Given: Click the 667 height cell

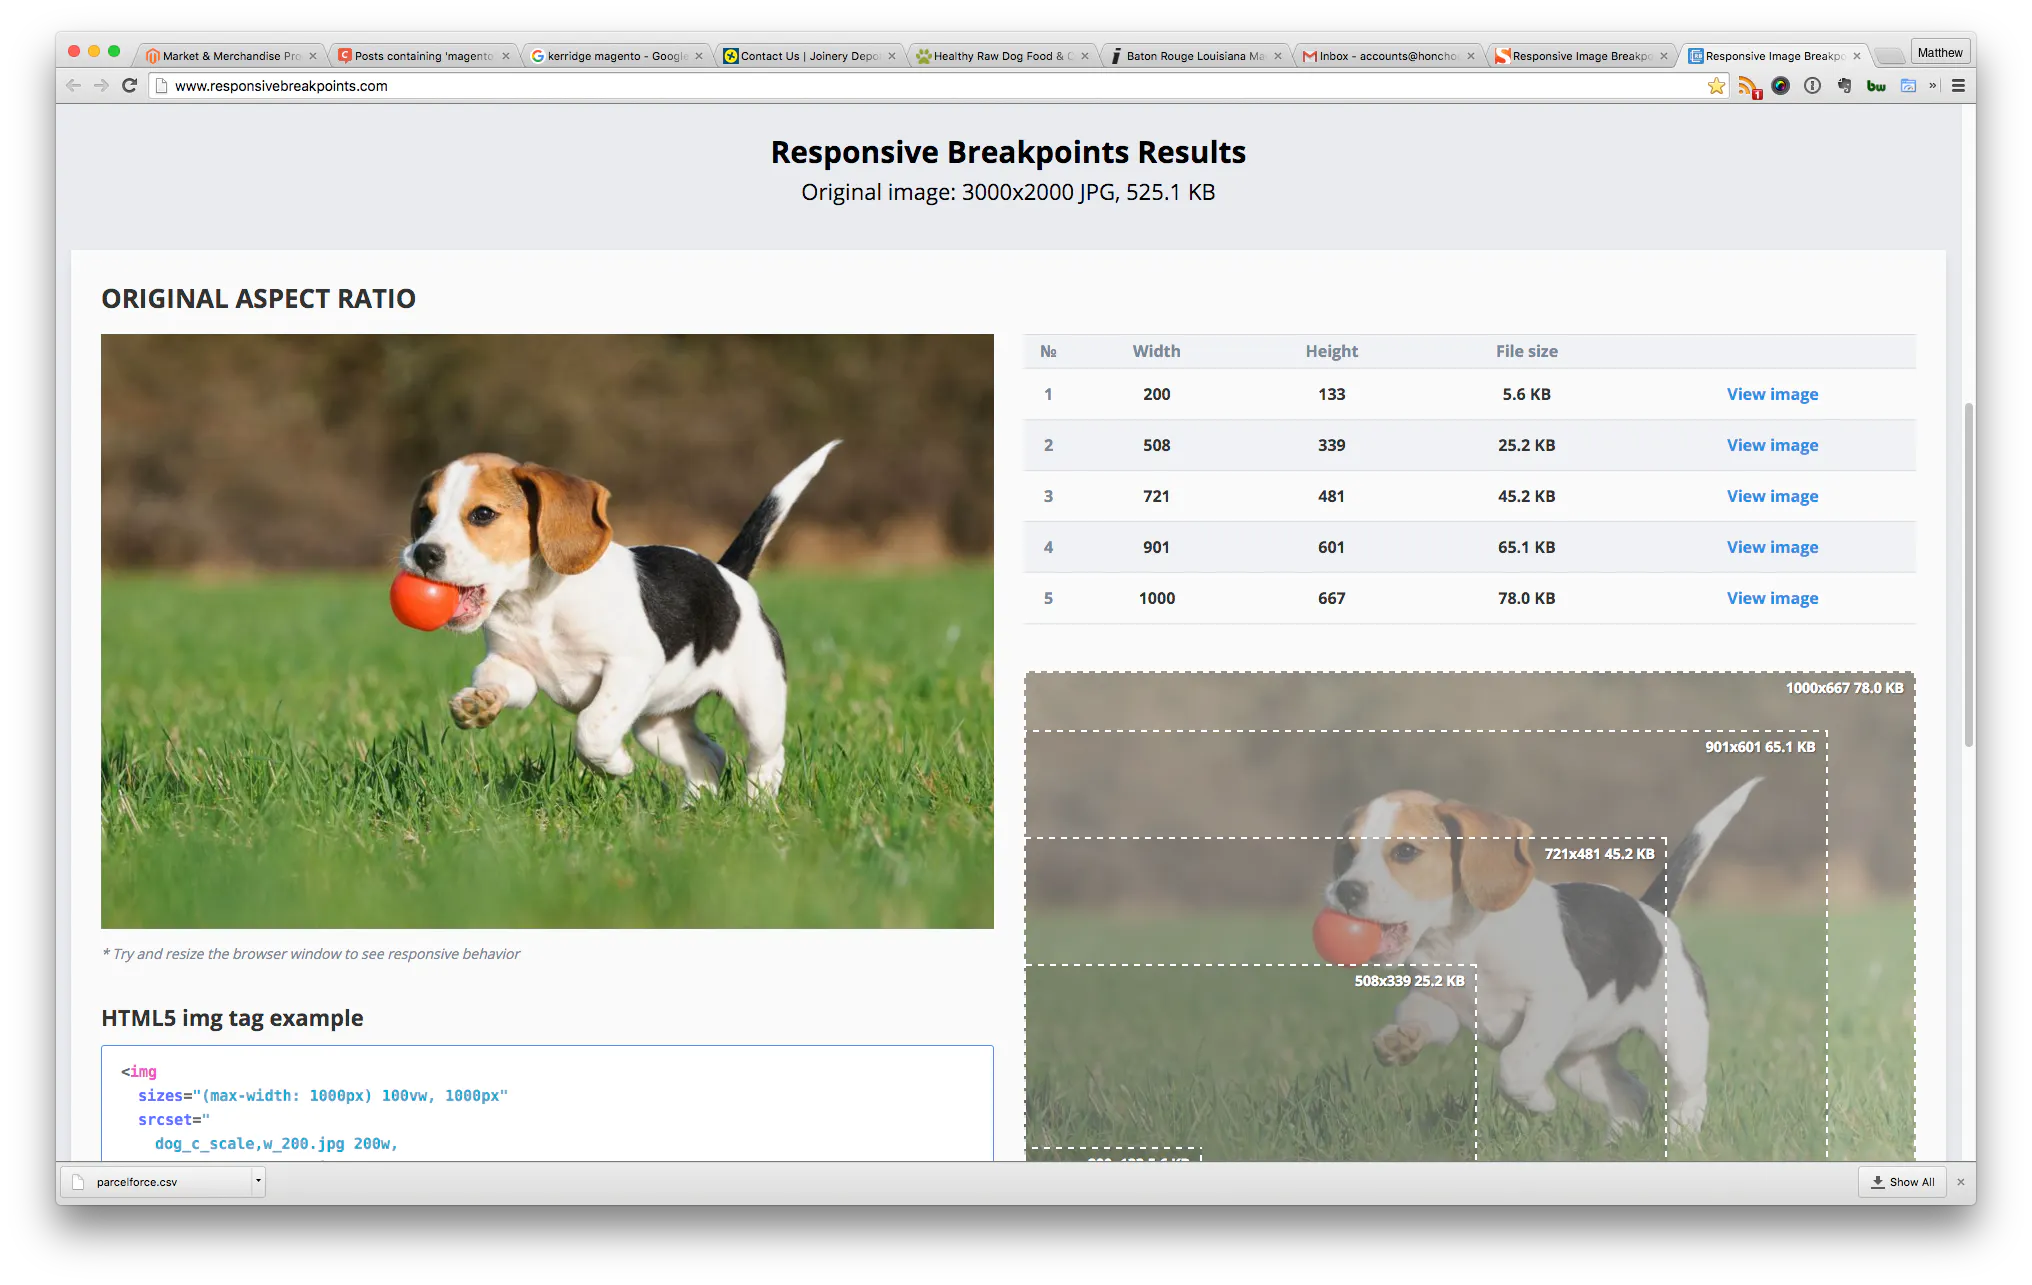Looking at the screenshot, I should click(x=1331, y=598).
